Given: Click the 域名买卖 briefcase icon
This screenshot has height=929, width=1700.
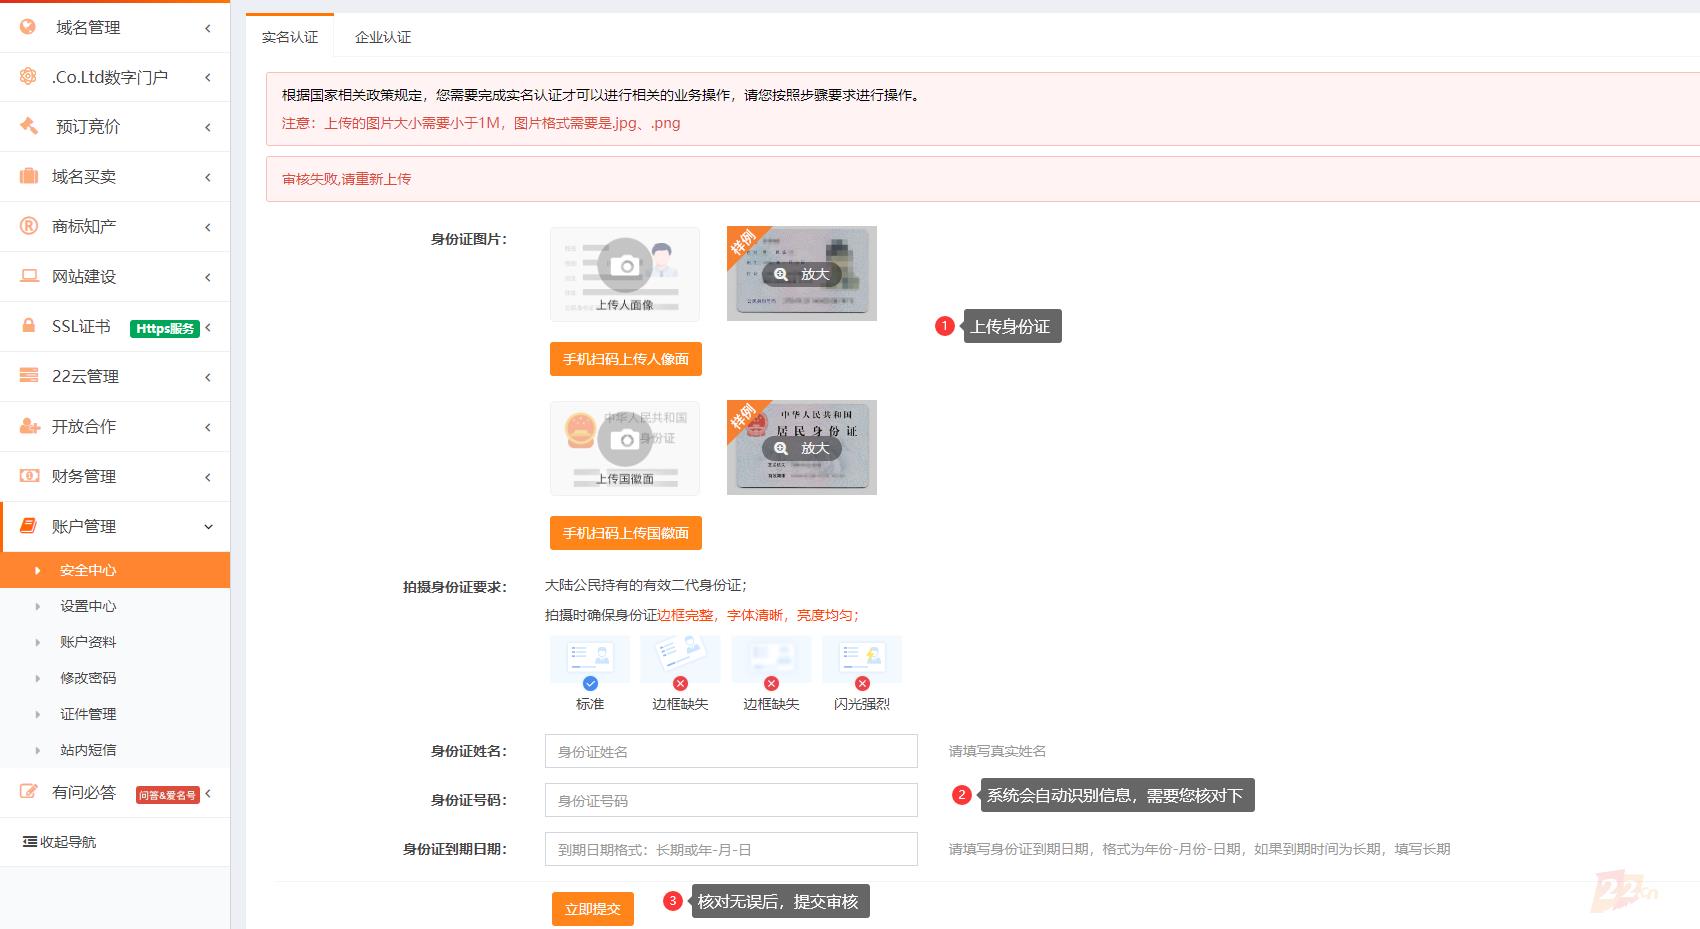Looking at the screenshot, I should pyautogui.click(x=29, y=176).
